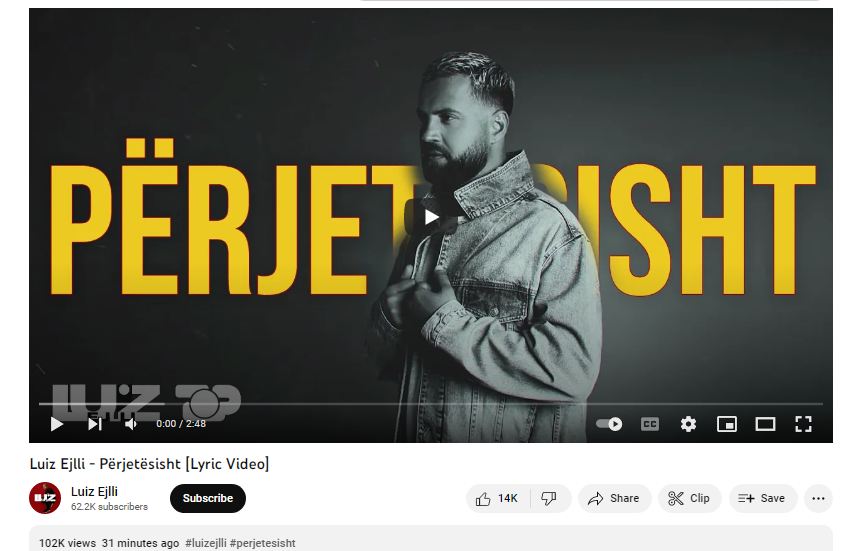The width and height of the screenshot is (847, 551).
Task: Enter full screen mode
Action: 803,424
